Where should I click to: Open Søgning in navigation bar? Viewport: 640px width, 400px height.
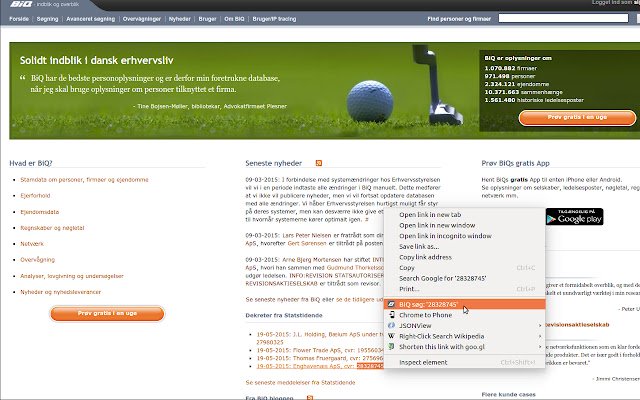(x=47, y=19)
